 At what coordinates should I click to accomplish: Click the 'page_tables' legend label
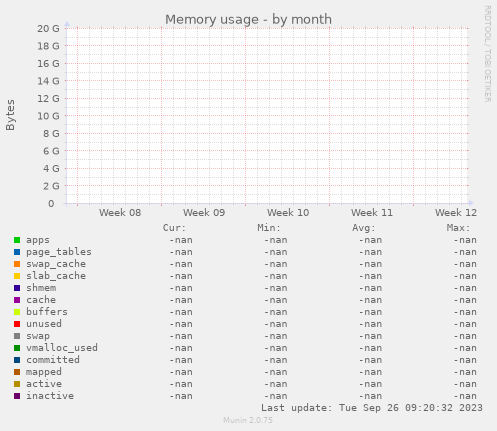click(59, 252)
